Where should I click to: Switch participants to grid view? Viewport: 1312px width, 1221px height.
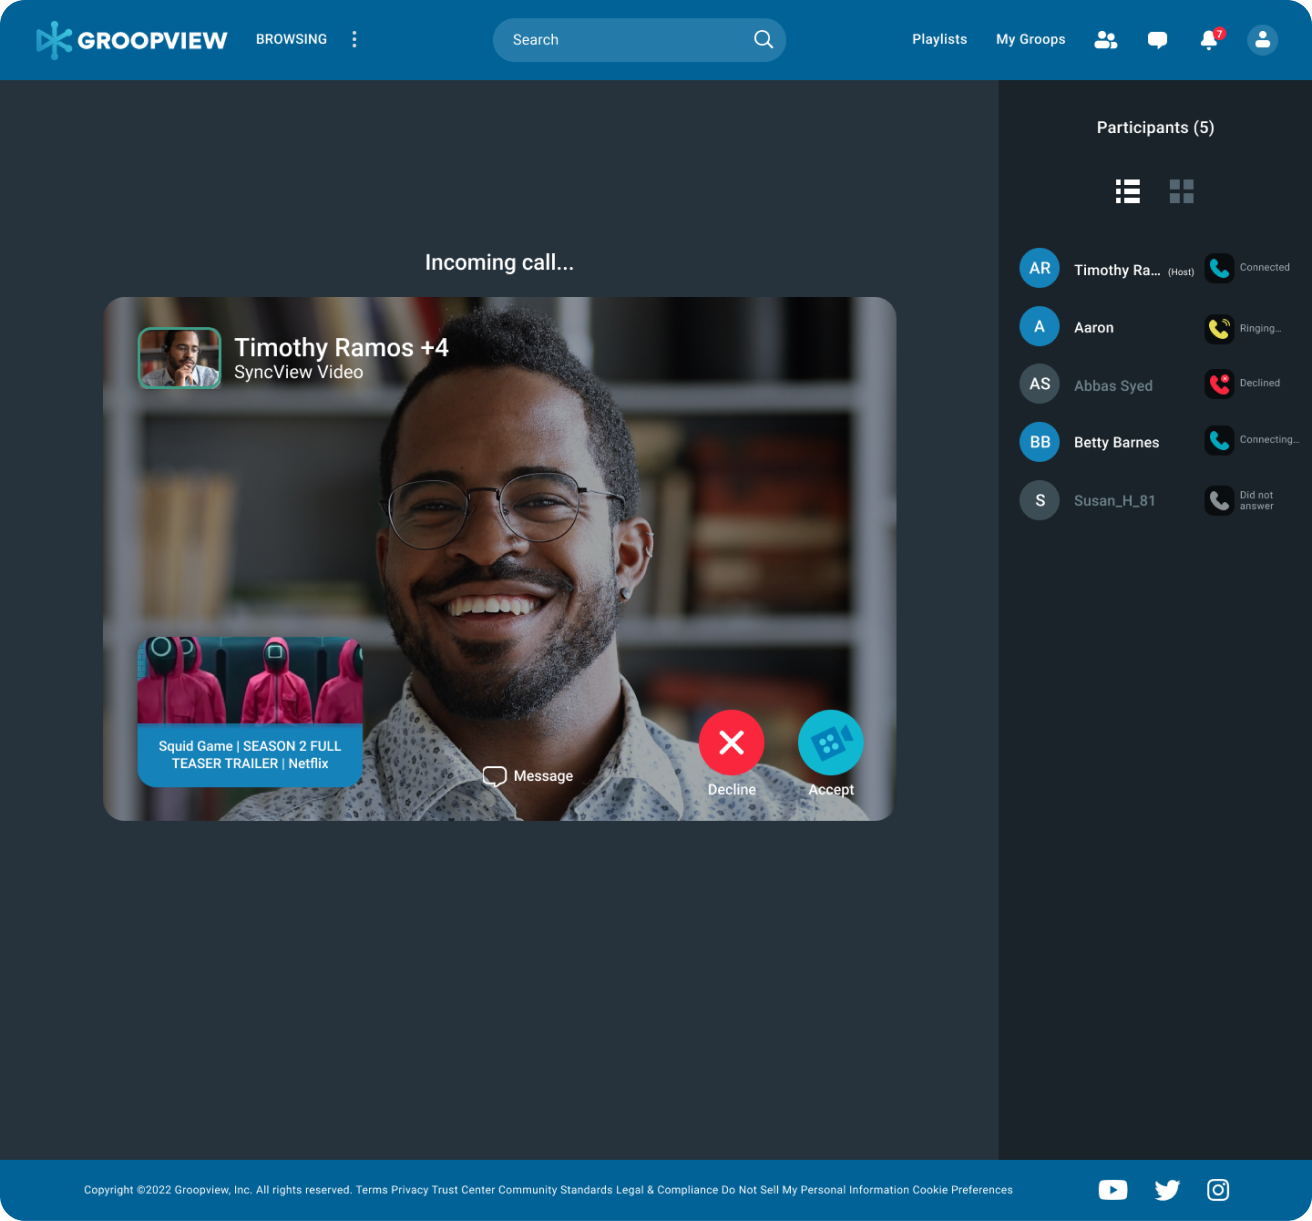coord(1181,191)
